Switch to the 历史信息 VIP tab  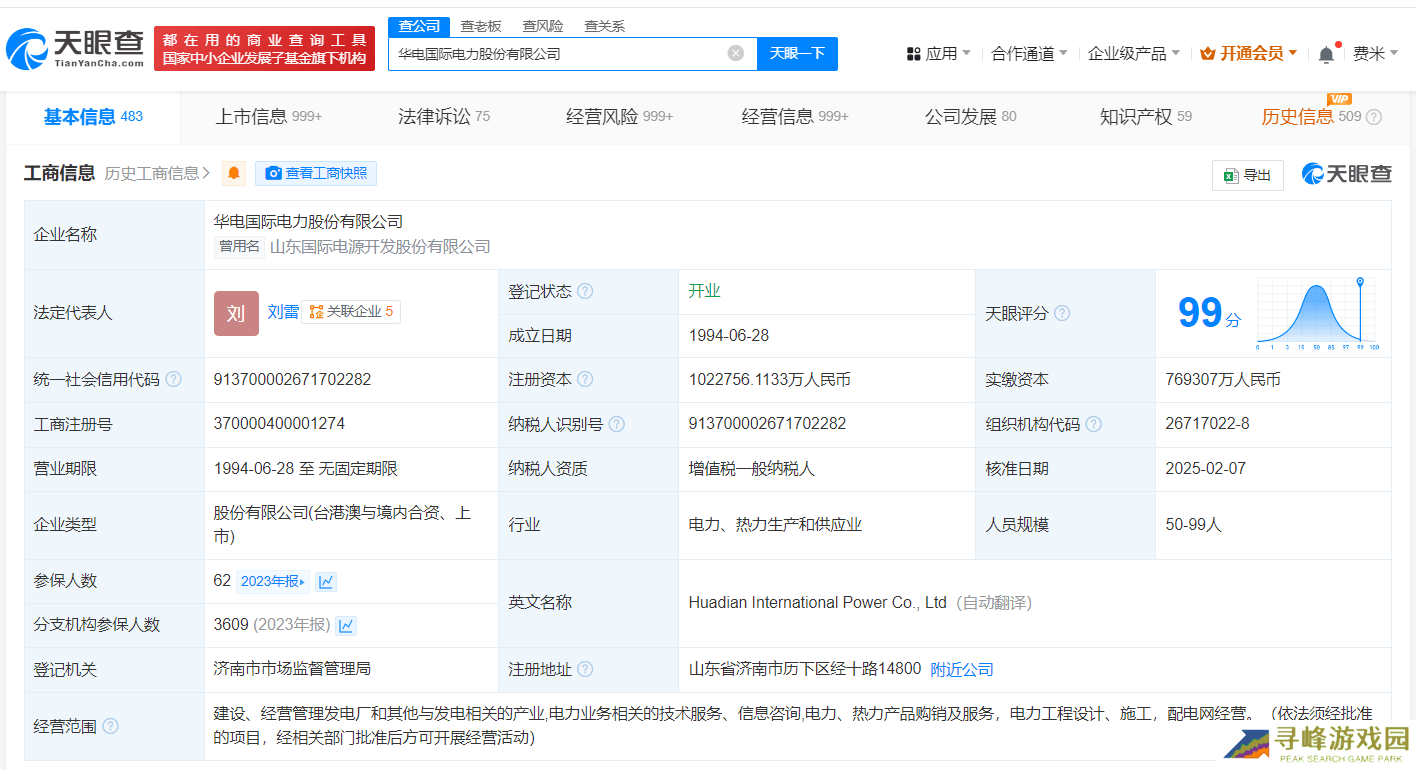point(1311,117)
